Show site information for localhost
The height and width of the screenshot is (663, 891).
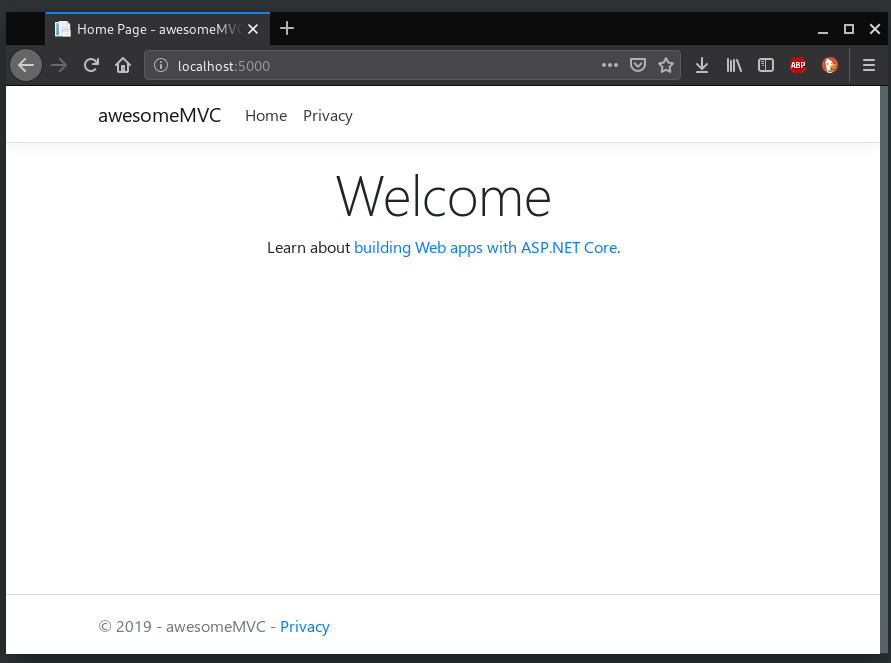coord(161,65)
